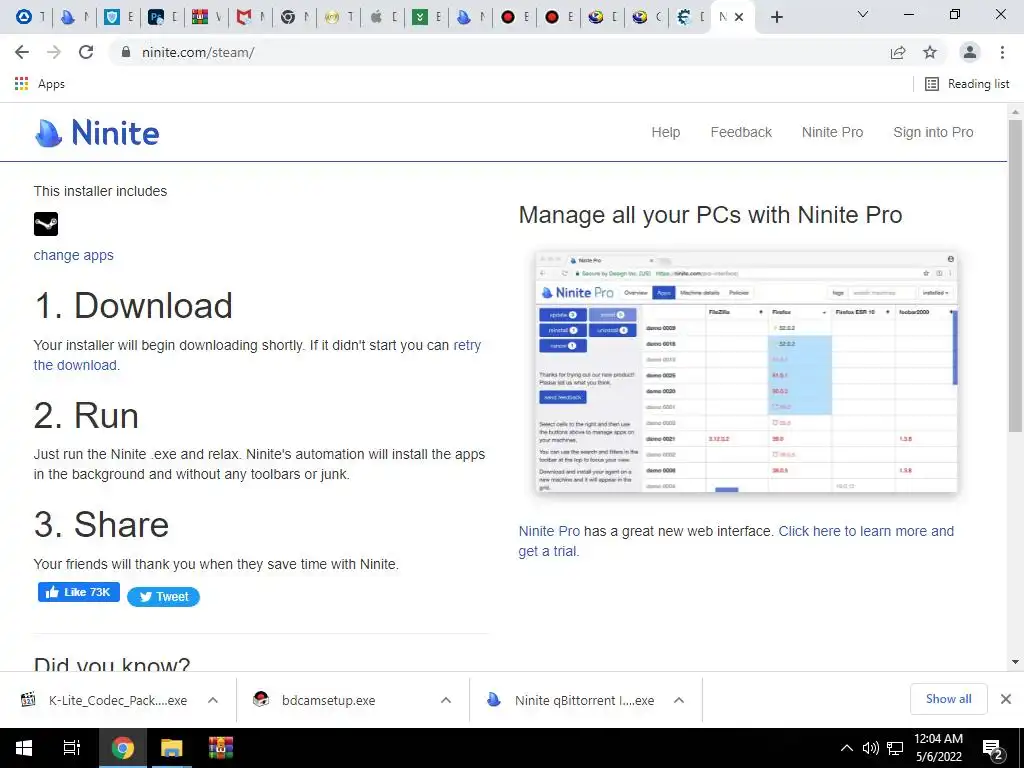View site info via padlock icon
Screen dimensions: 1024x768
point(126,52)
